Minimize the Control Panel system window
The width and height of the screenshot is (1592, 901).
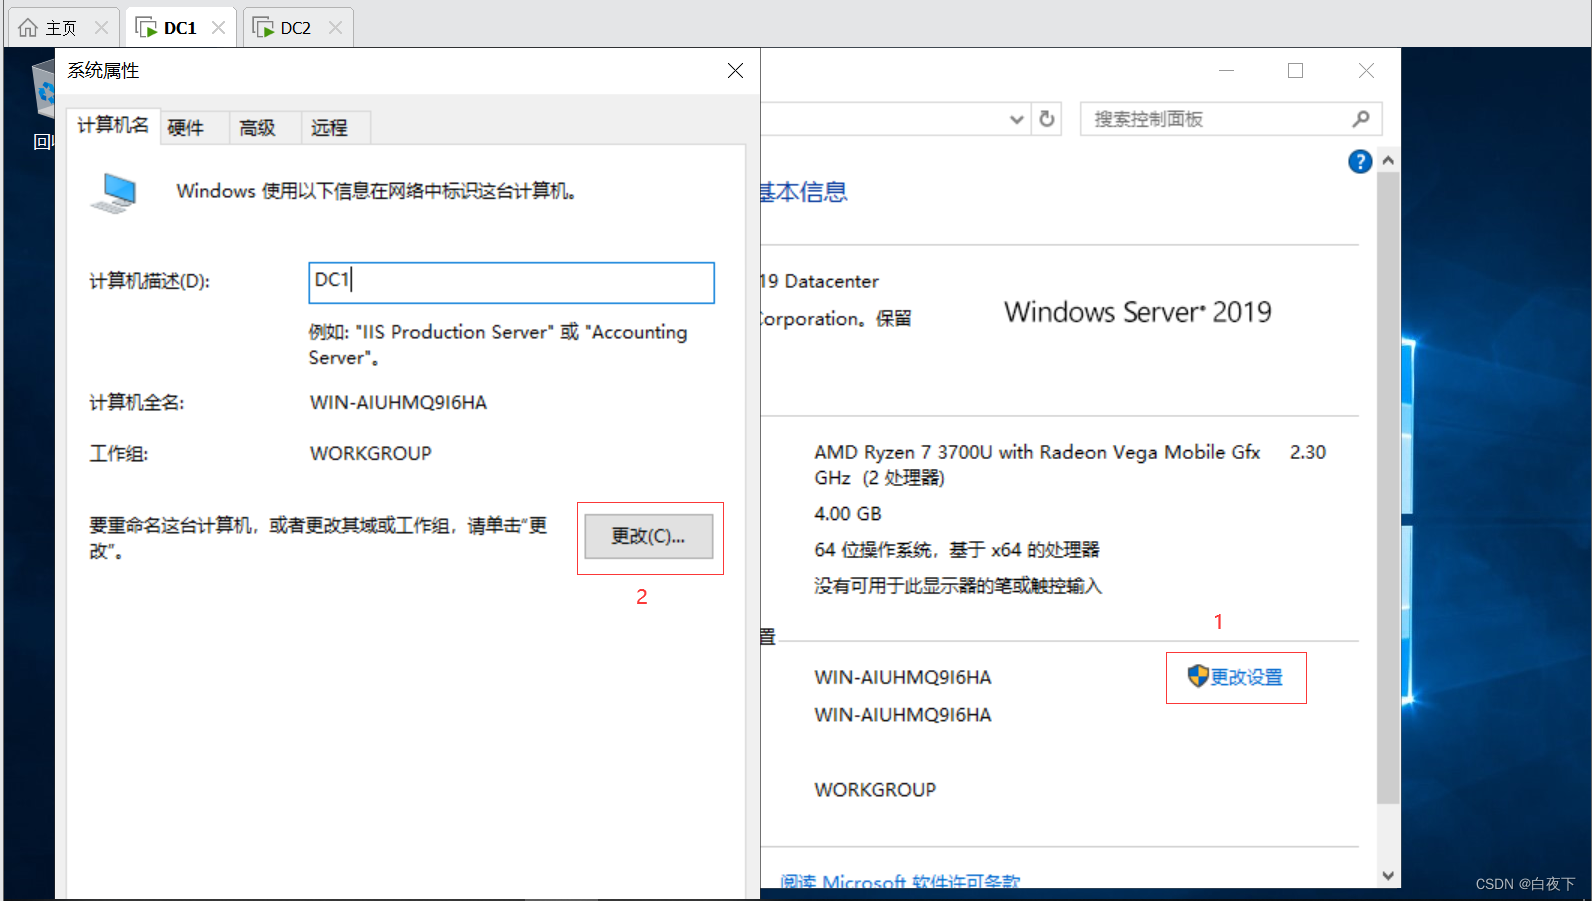click(x=1226, y=70)
